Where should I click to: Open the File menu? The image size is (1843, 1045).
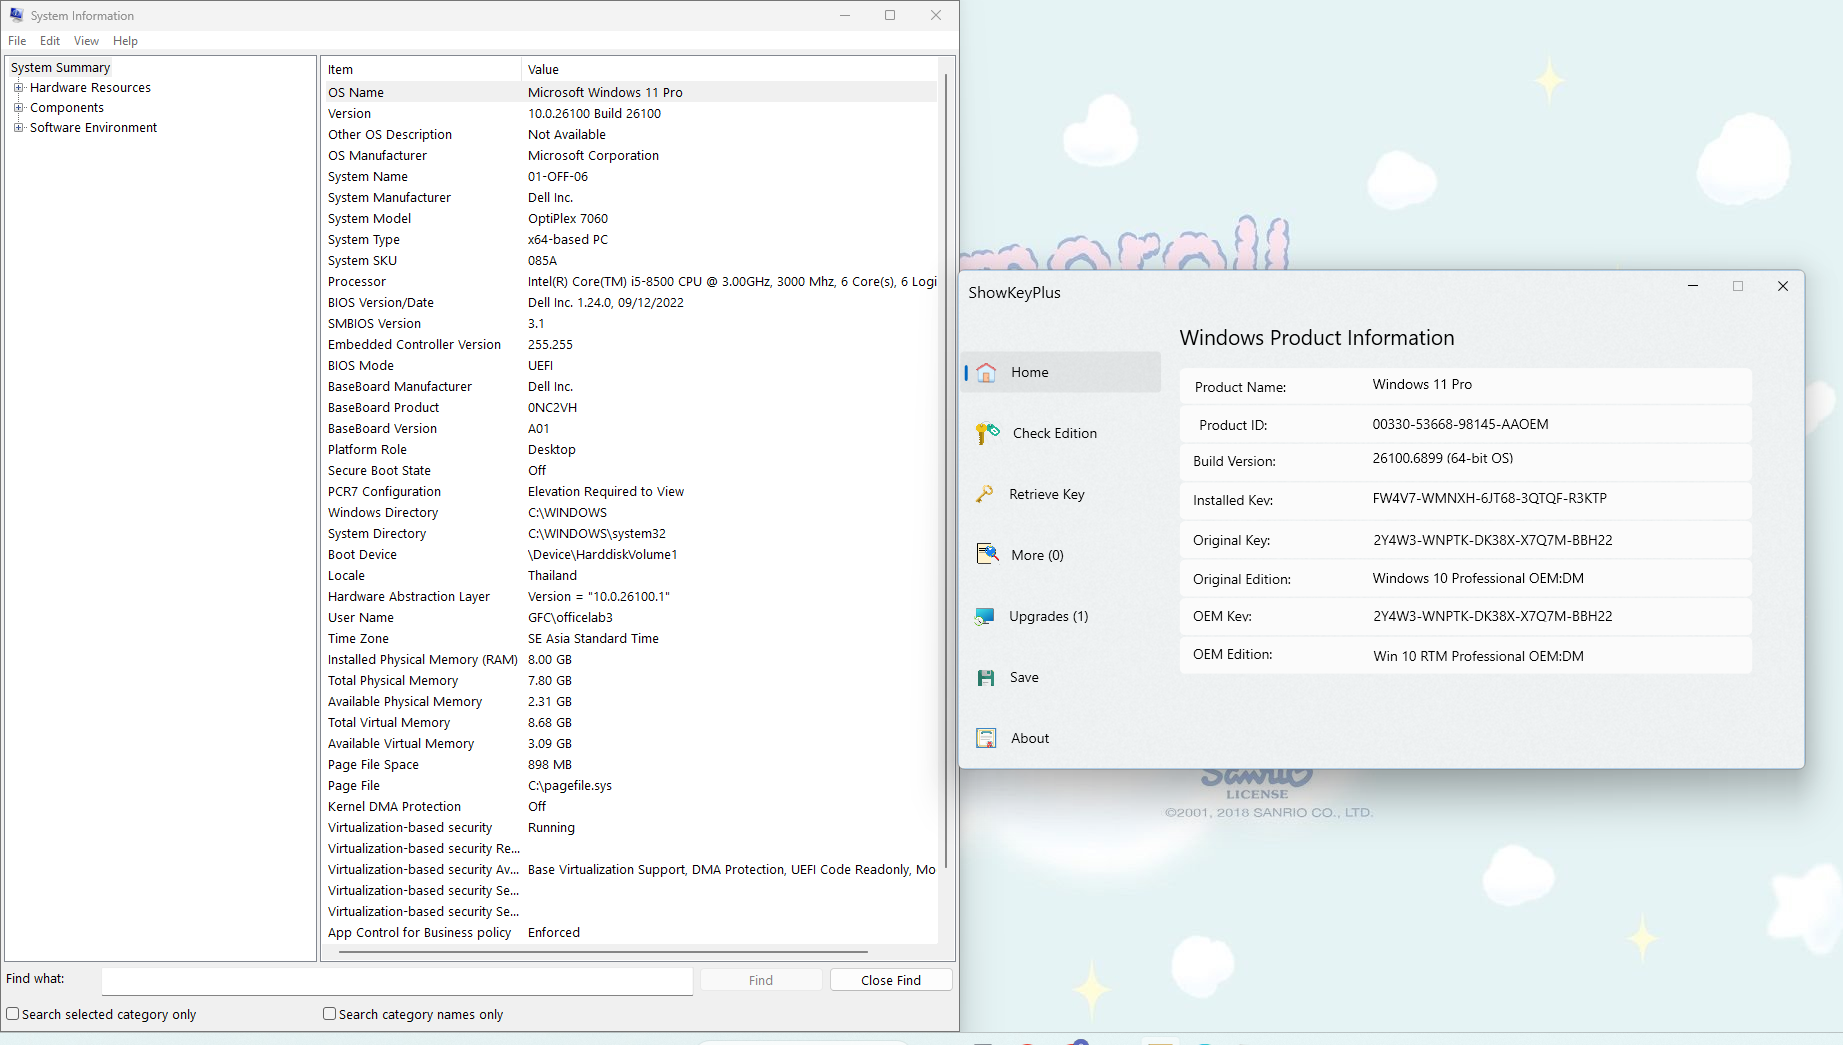[17, 41]
